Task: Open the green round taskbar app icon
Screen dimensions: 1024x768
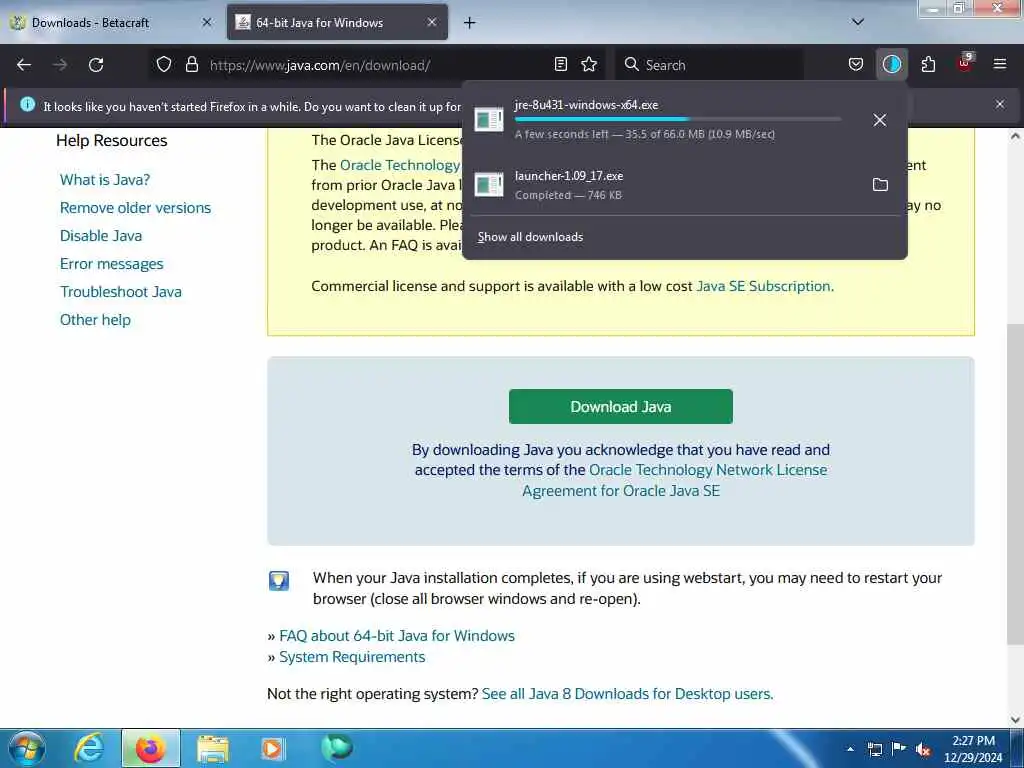Action: click(336, 747)
